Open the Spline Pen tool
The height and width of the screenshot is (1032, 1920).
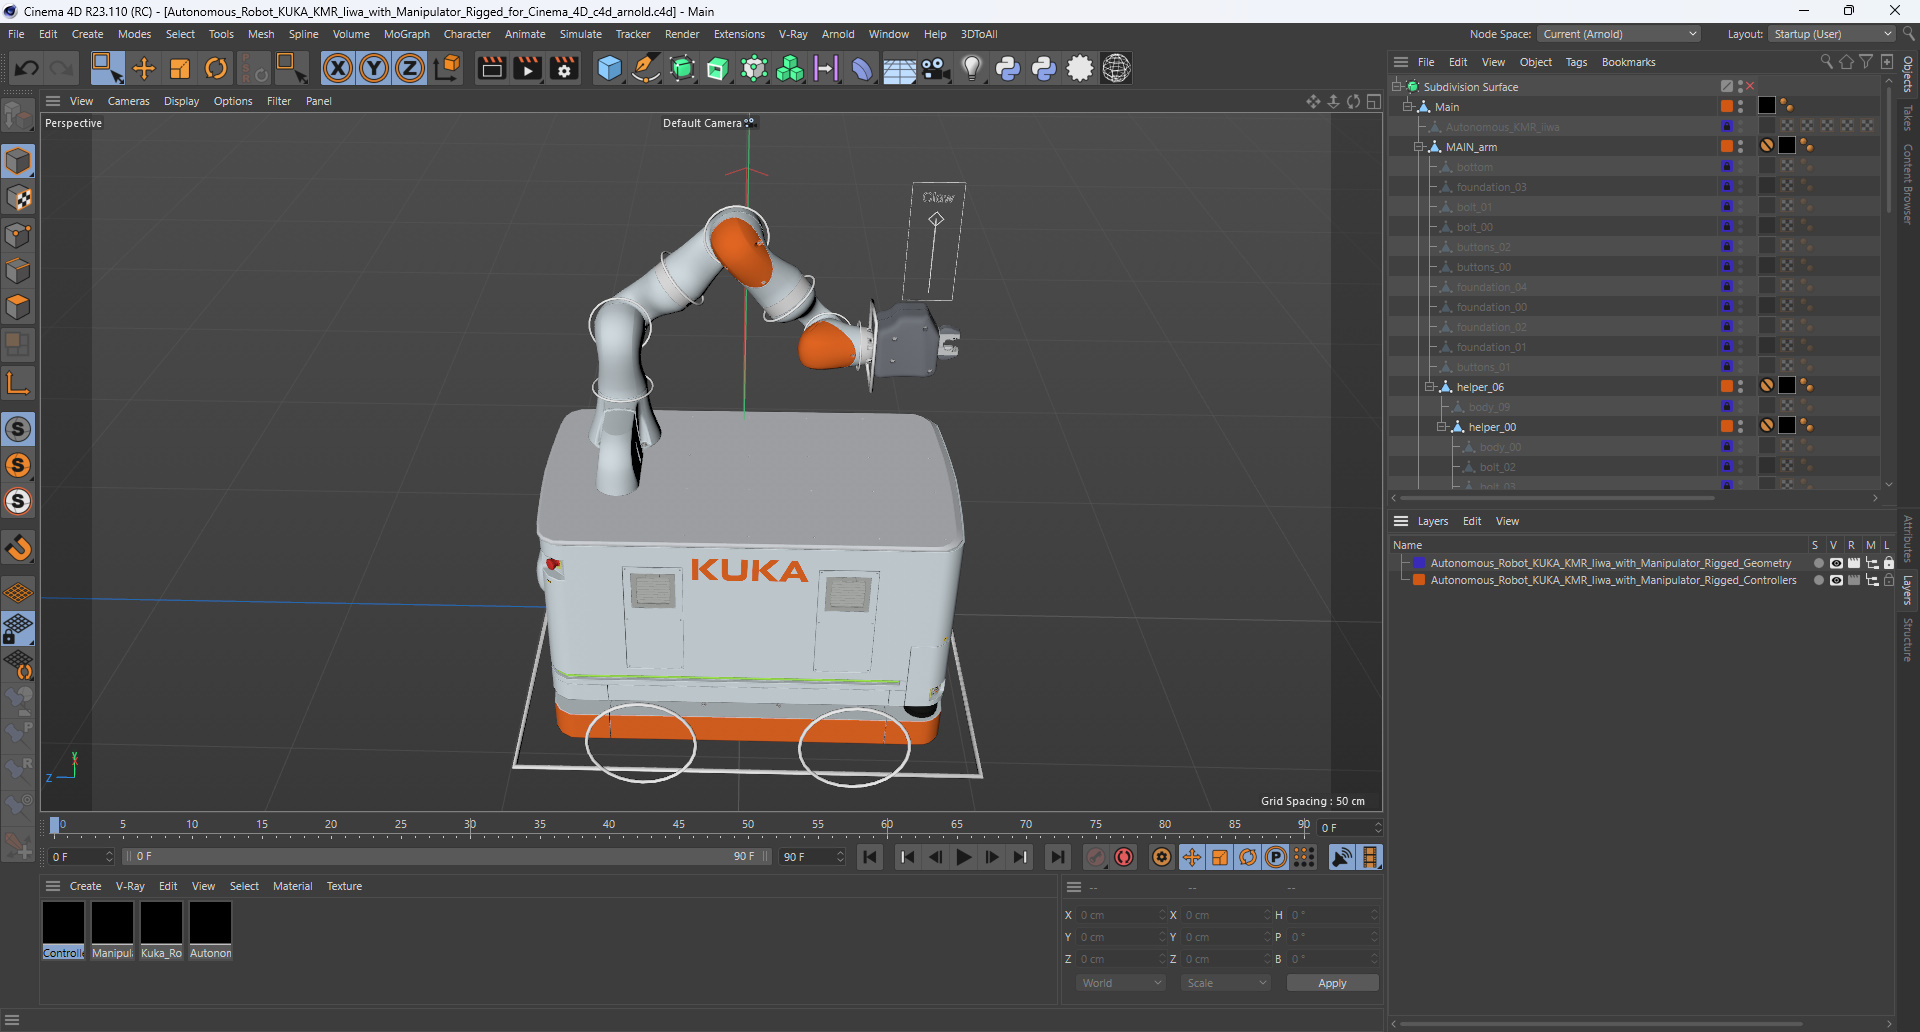pos(646,68)
